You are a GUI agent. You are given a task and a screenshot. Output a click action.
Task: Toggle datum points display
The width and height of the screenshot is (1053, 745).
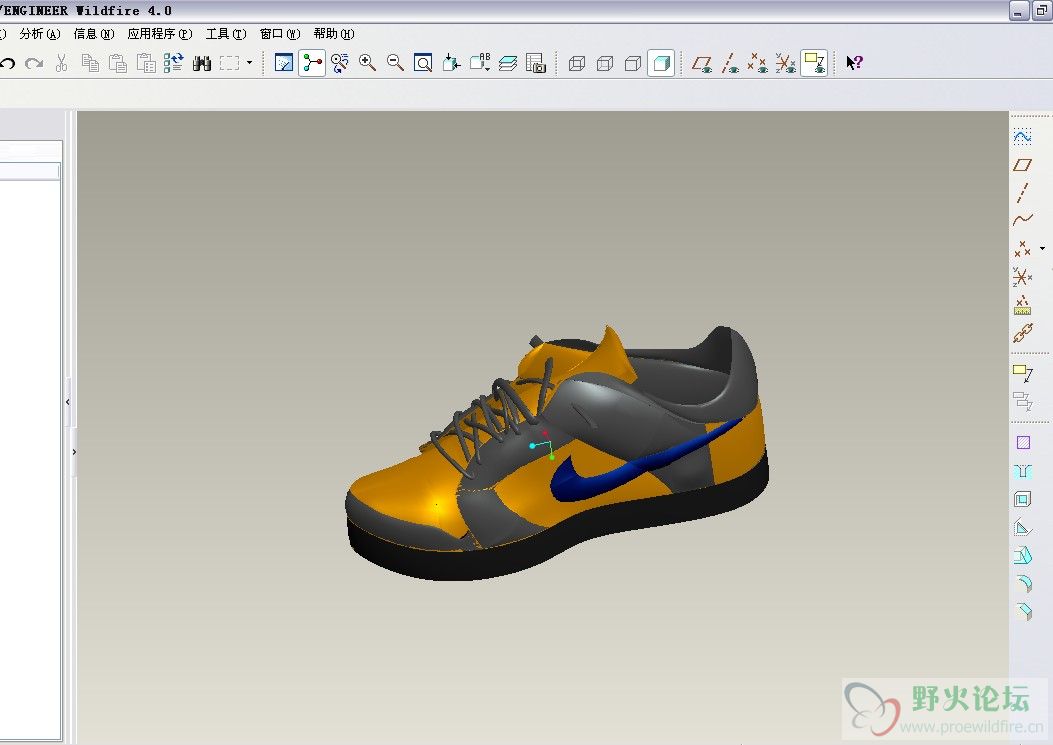[x=758, y=63]
